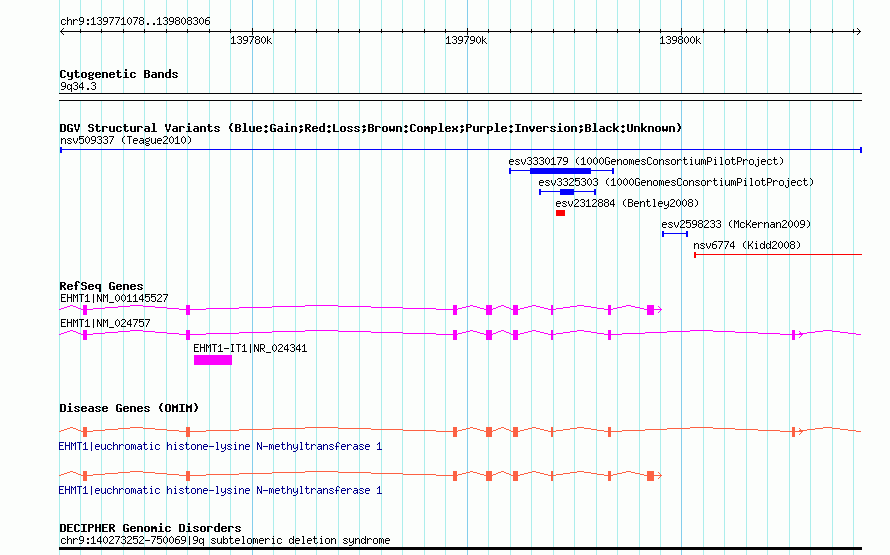The width and height of the screenshot is (890, 555).
Task: Click the 139790k ruler label
Action: (466, 41)
